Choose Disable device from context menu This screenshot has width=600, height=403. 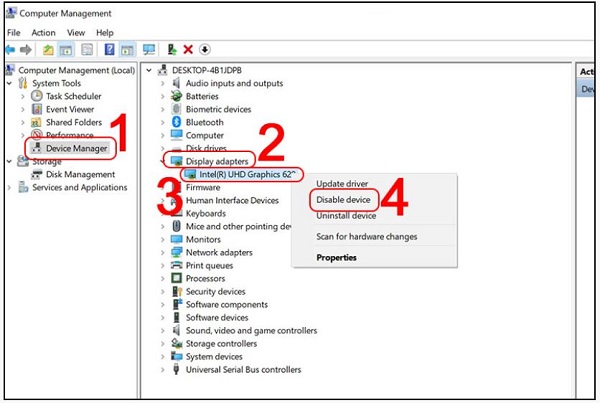pos(345,199)
